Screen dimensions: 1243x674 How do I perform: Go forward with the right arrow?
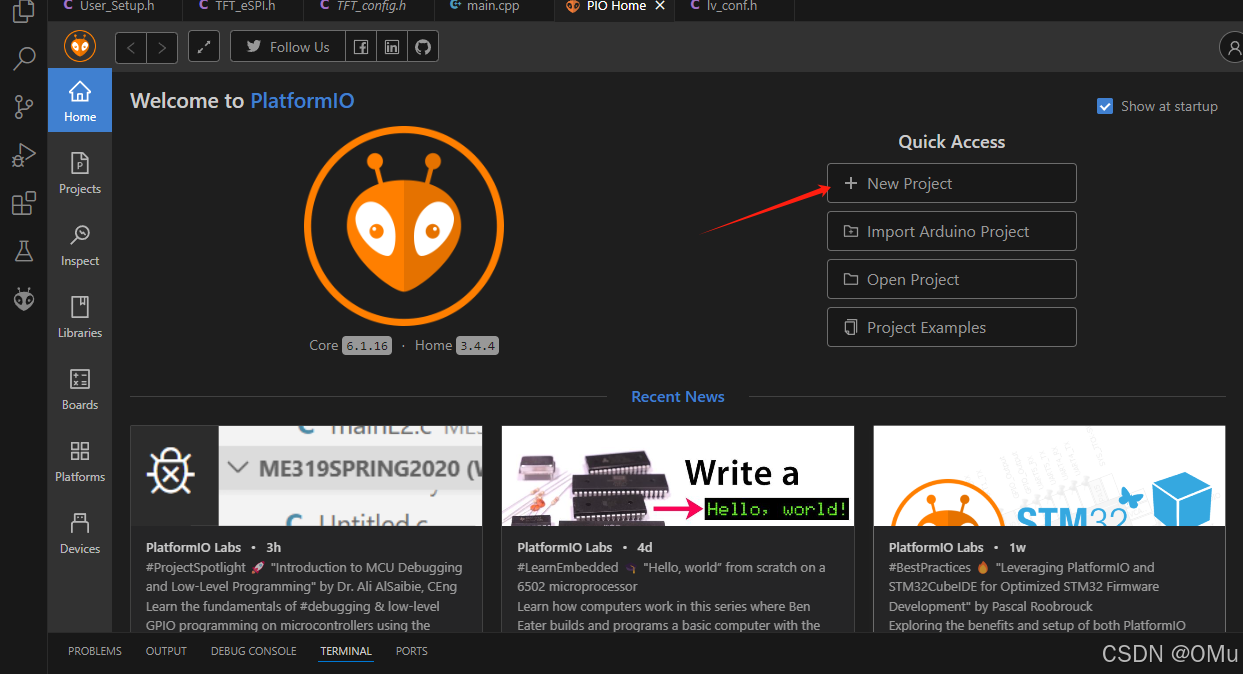pyautogui.click(x=162, y=47)
